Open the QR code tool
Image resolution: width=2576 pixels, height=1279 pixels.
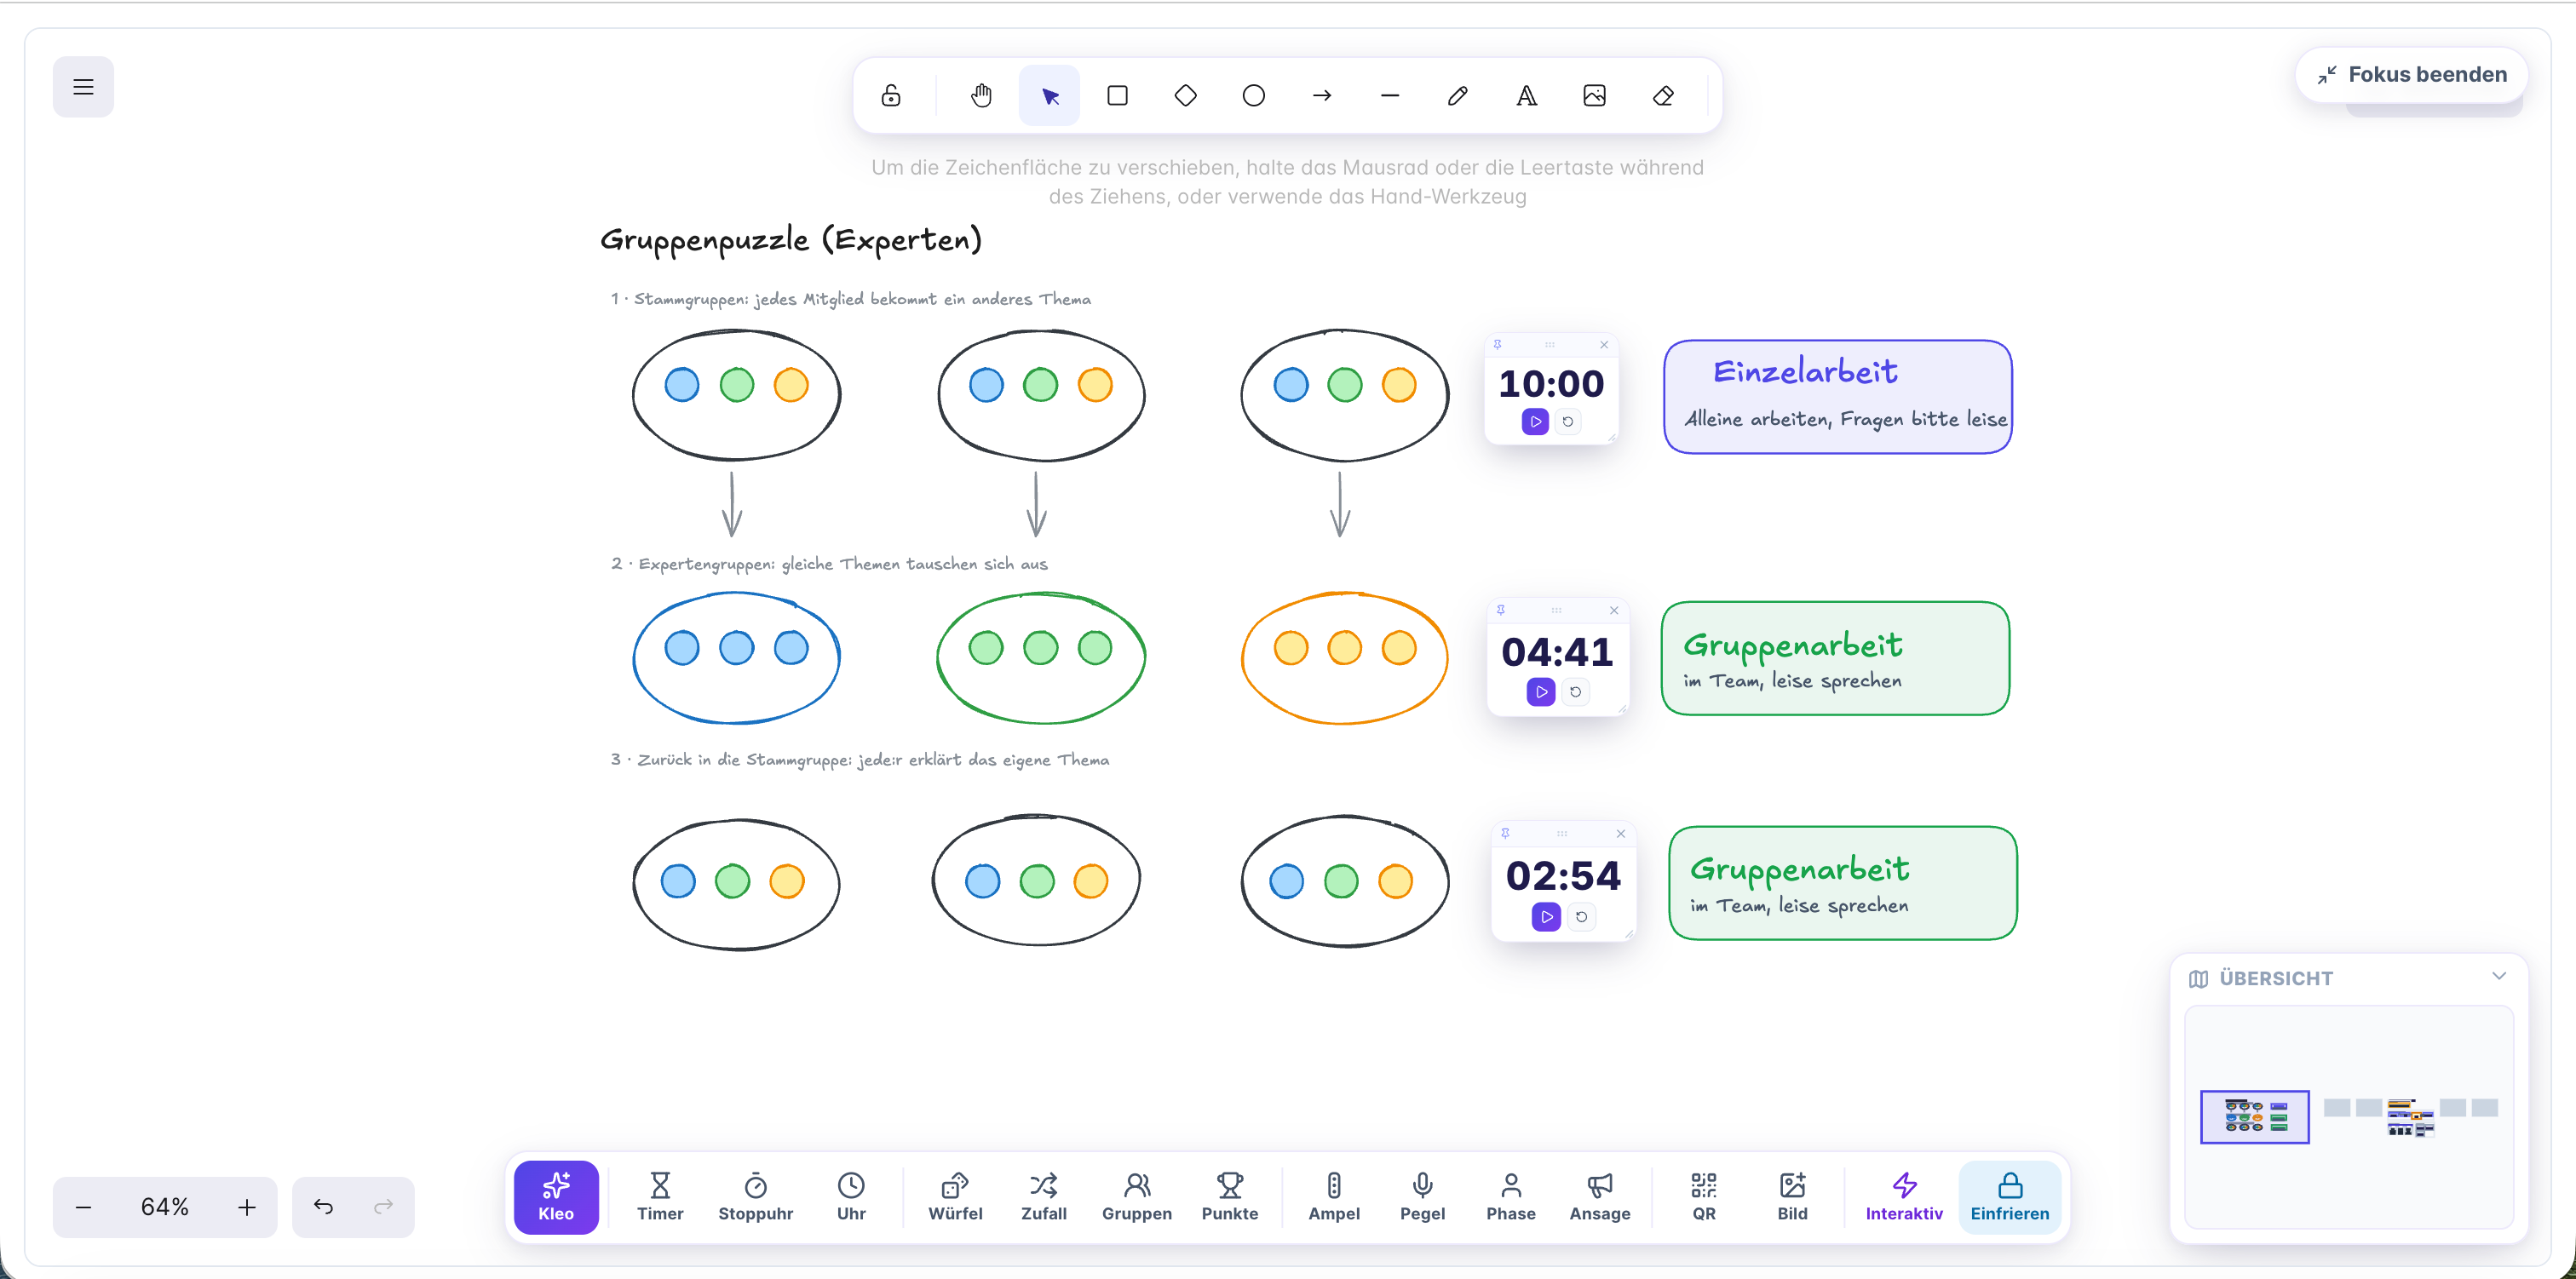click(x=1704, y=1197)
